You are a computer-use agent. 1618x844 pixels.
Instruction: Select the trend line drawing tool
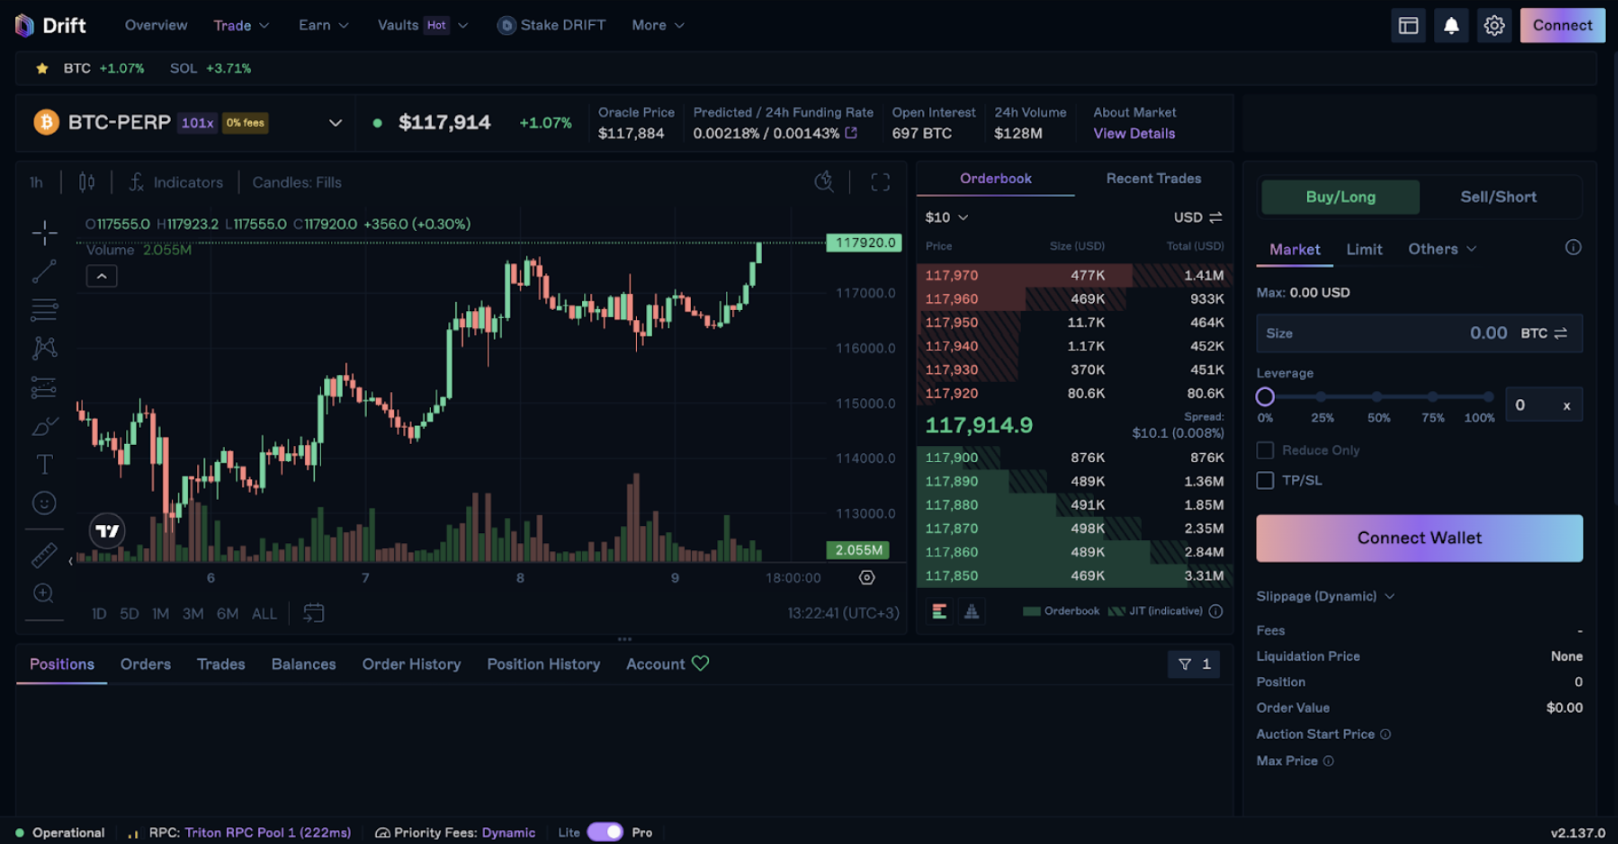point(44,271)
